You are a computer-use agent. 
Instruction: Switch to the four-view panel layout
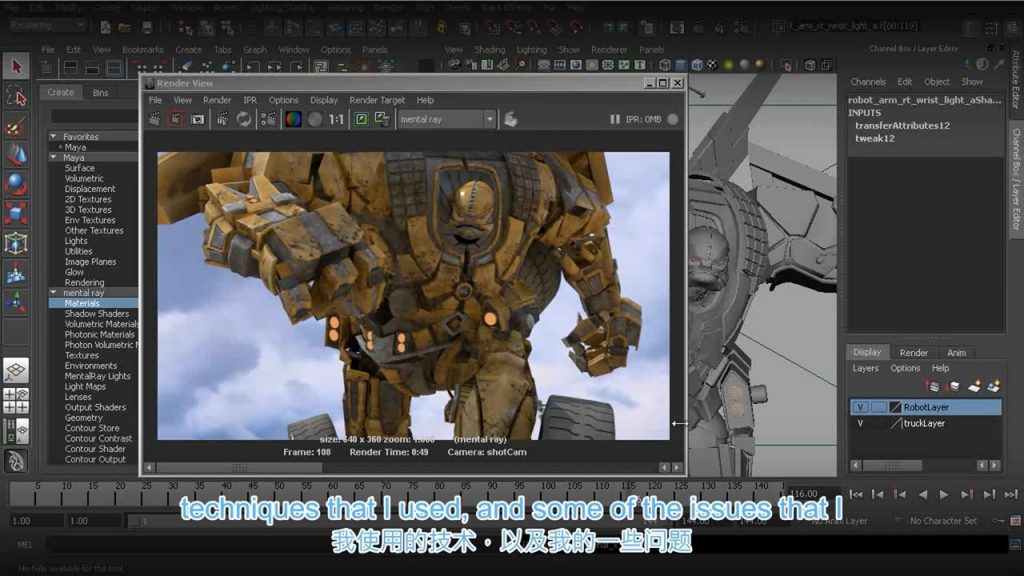pos(16,400)
